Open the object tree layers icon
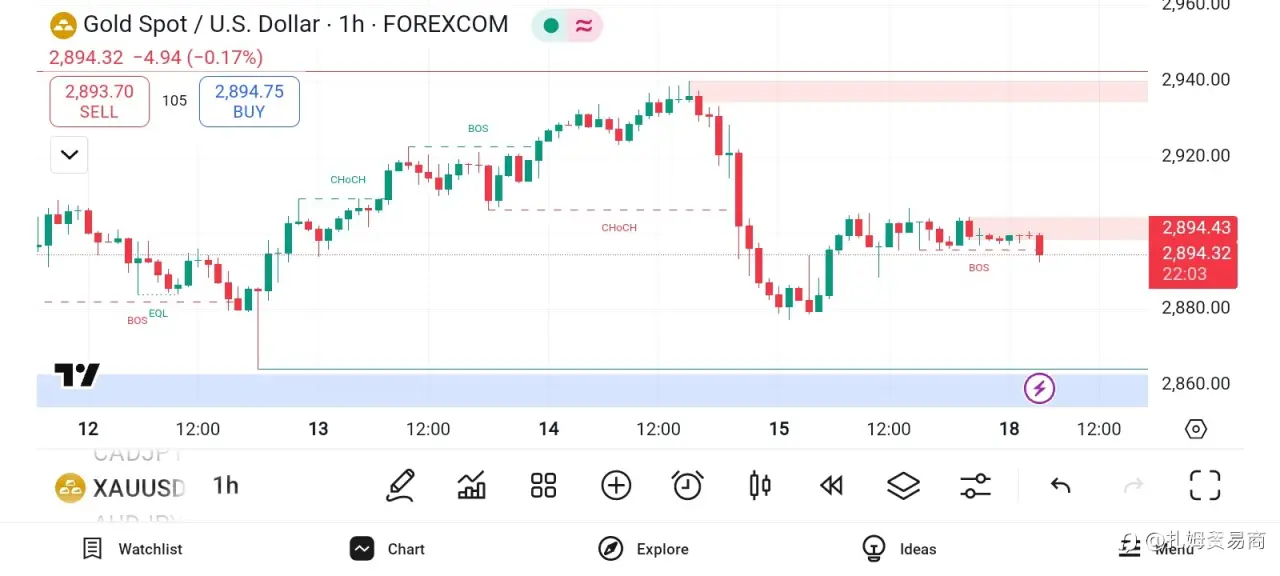Image resolution: width=1280 pixels, height=576 pixels. tap(903, 486)
